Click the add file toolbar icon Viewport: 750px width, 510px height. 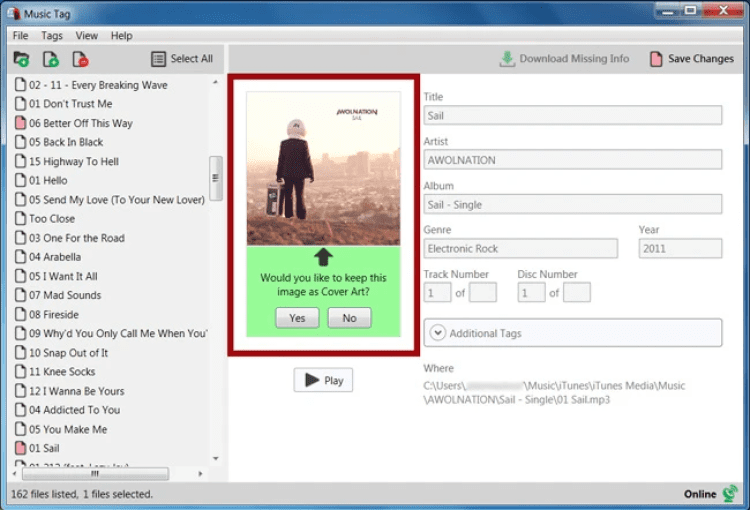click(x=51, y=59)
